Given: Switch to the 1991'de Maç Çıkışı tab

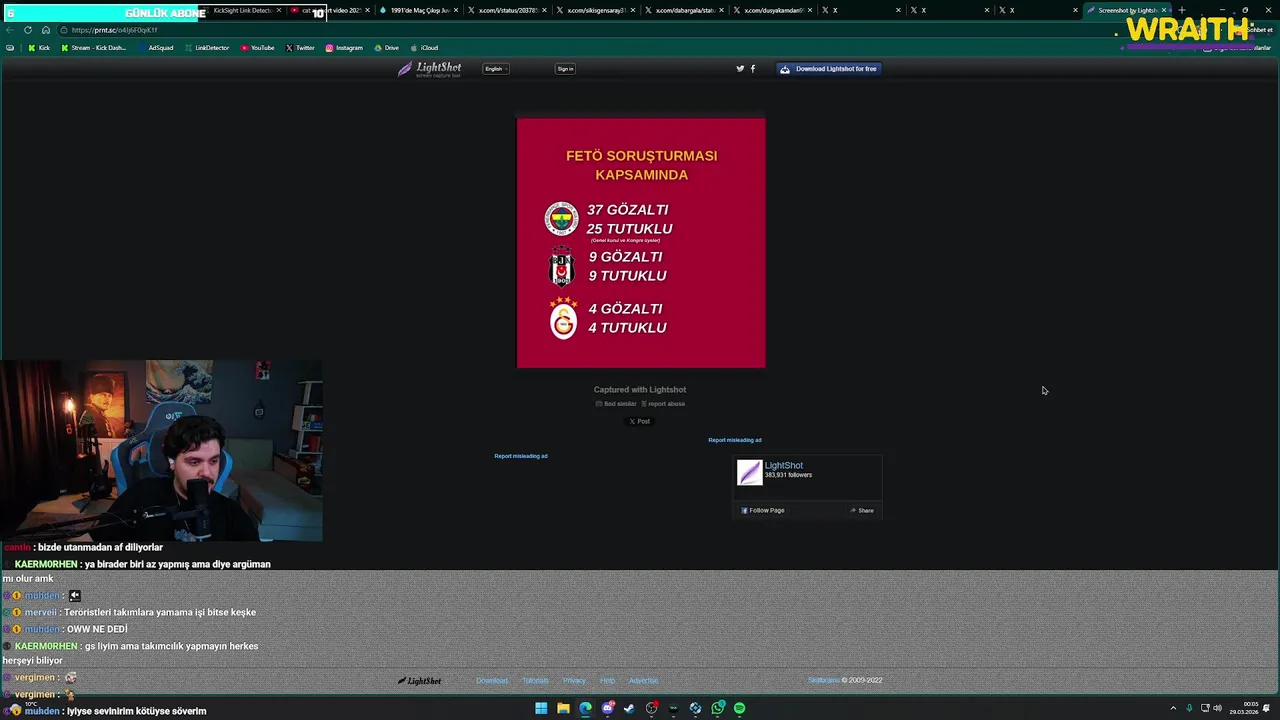Looking at the screenshot, I should coord(418,10).
